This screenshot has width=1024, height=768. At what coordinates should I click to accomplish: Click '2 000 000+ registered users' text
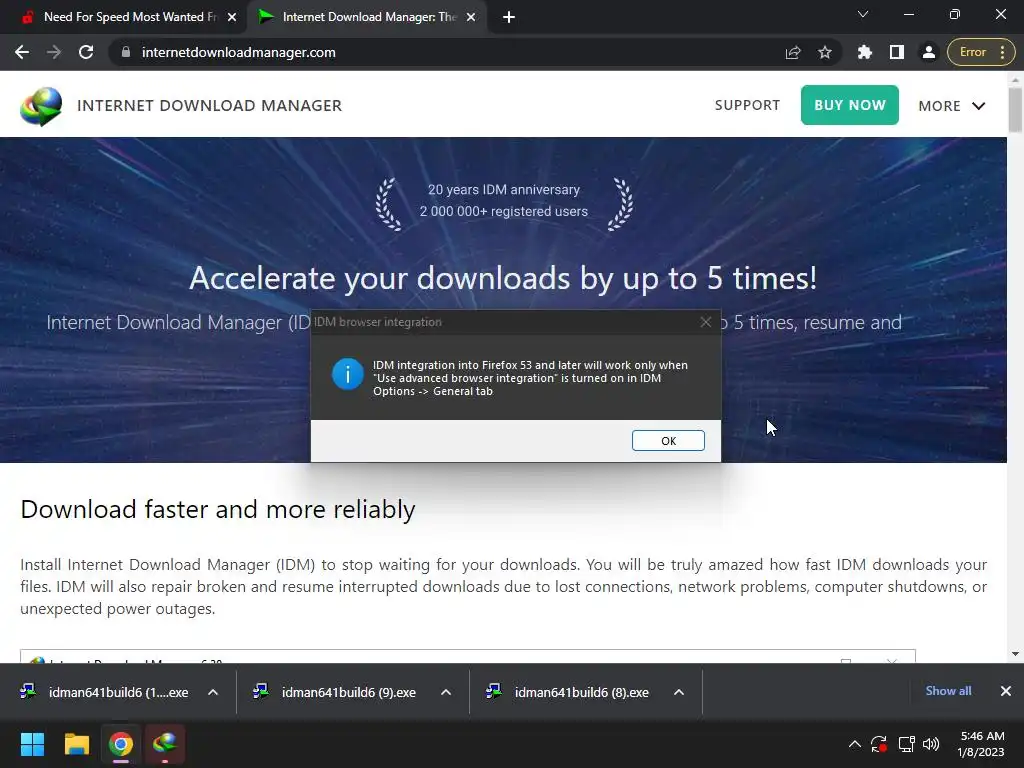504,212
